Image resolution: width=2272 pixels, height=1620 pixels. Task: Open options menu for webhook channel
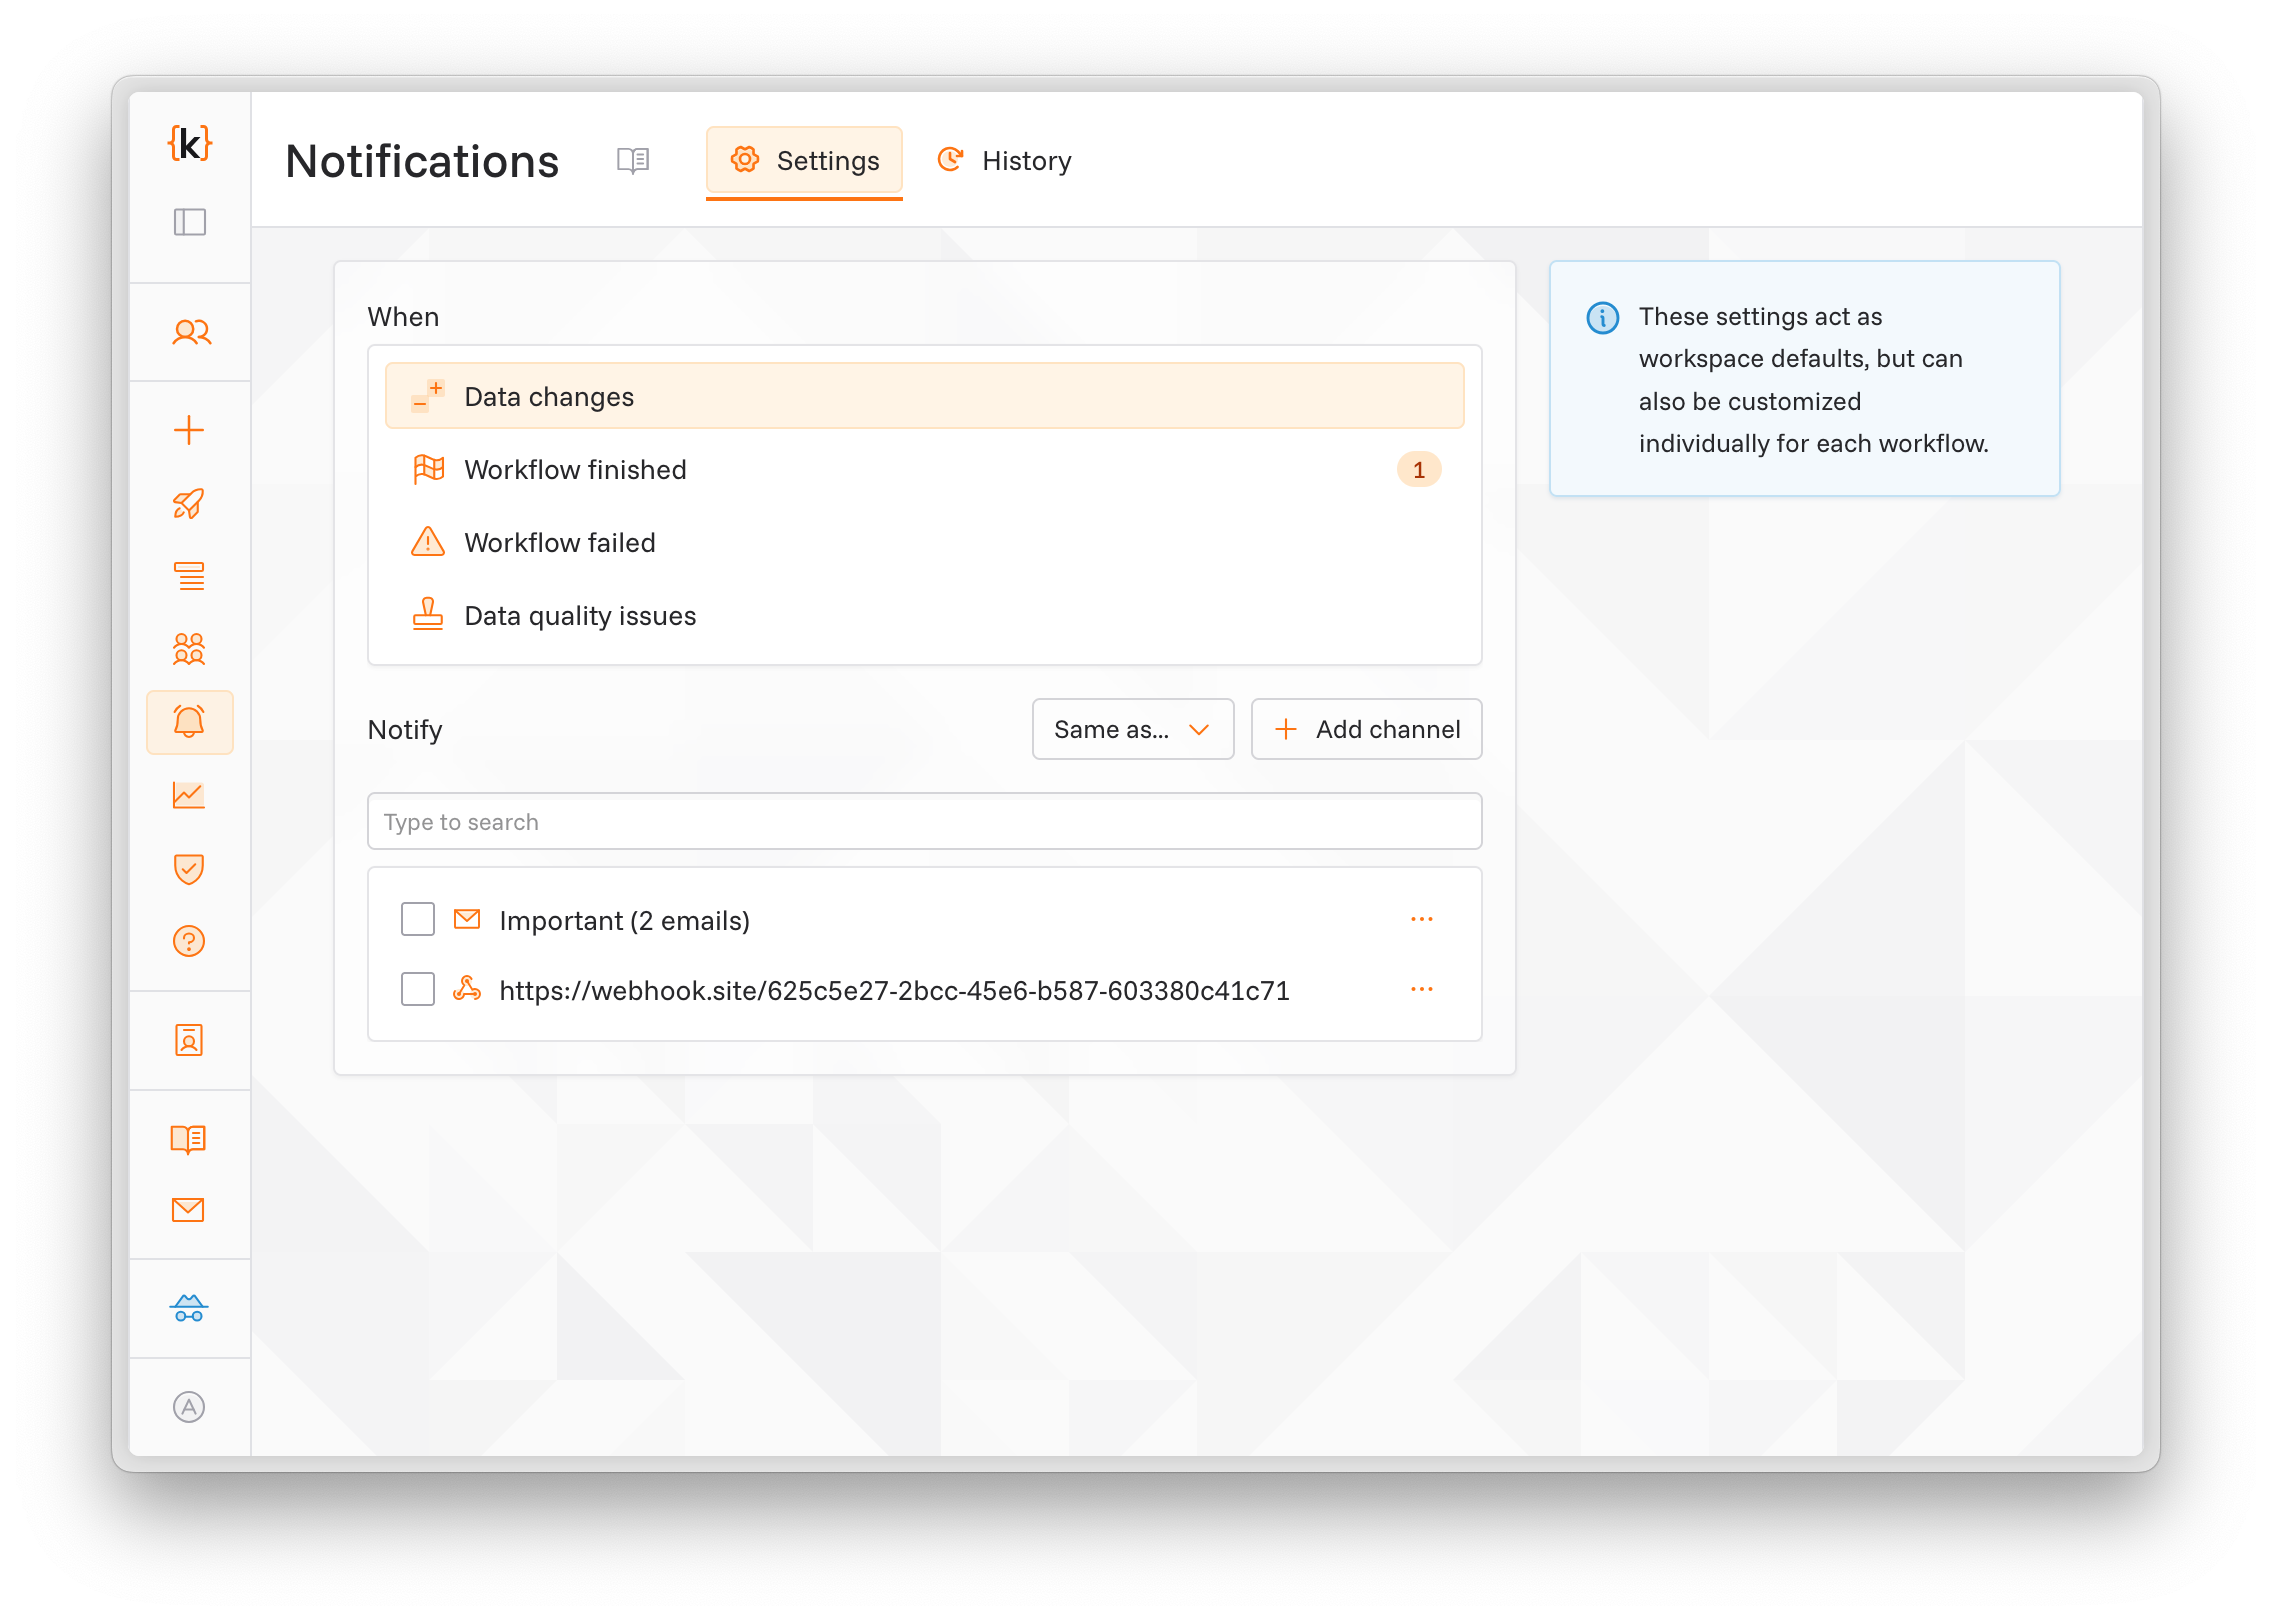[x=1421, y=989]
